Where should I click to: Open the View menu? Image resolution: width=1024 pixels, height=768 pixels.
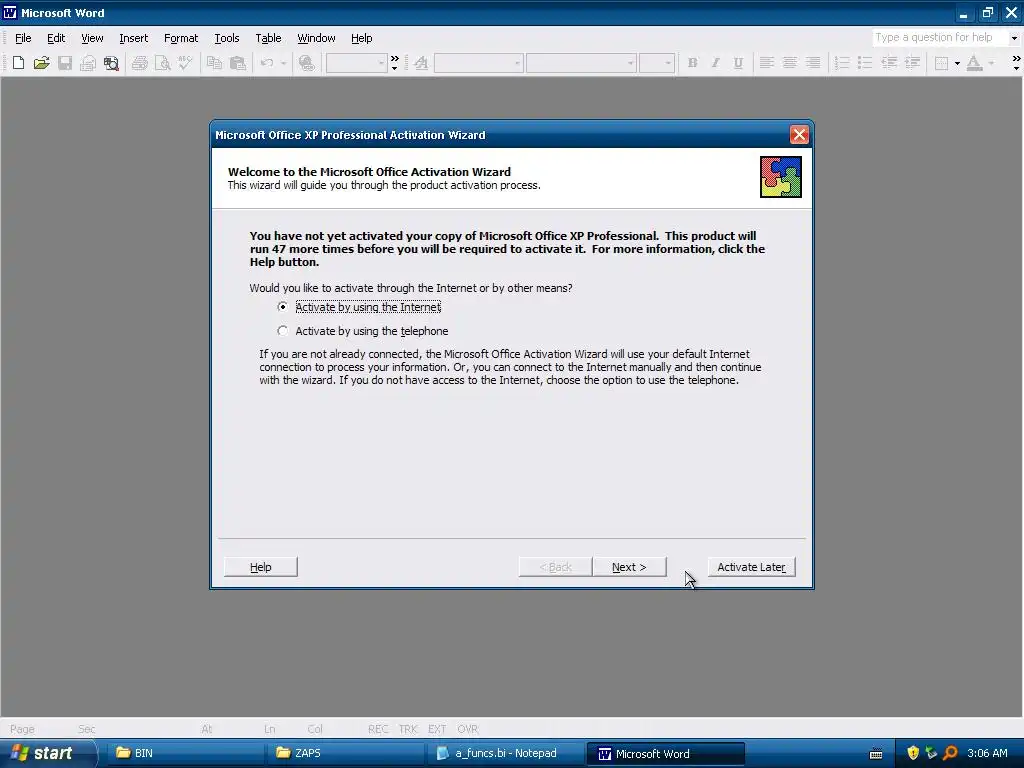[x=92, y=38]
